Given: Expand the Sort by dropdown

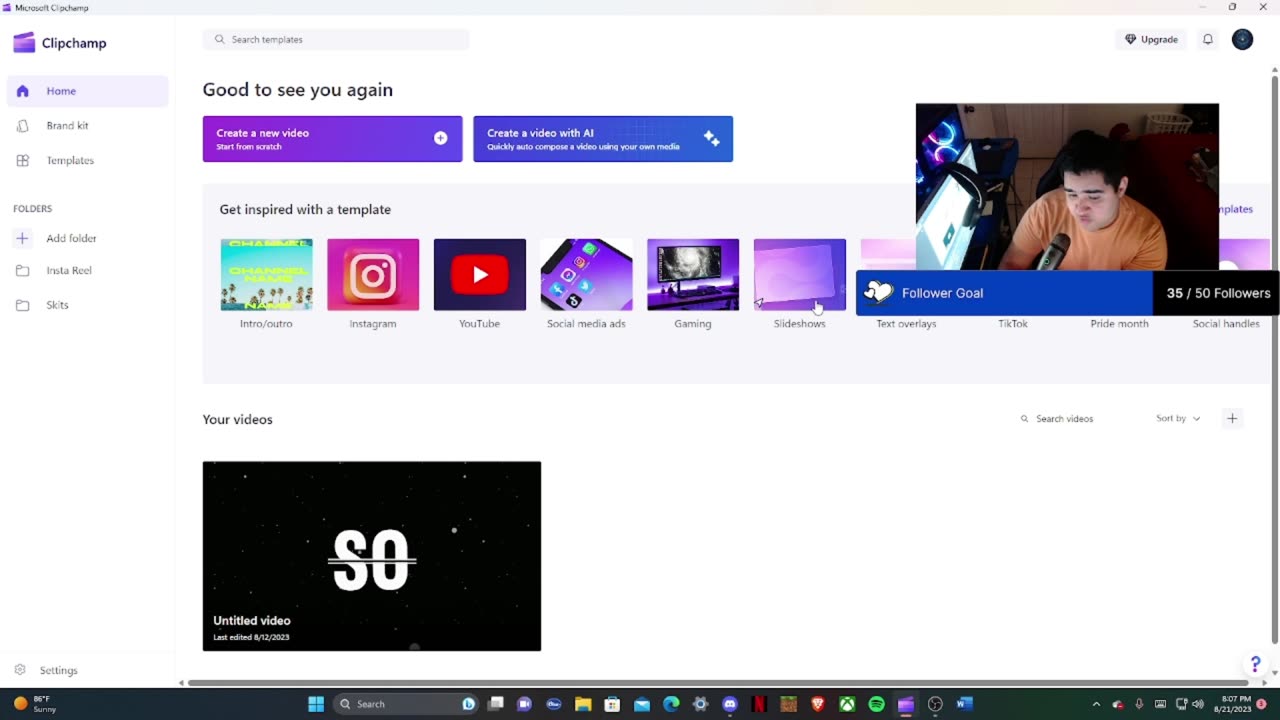Looking at the screenshot, I should pyautogui.click(x=1178, y=418).
